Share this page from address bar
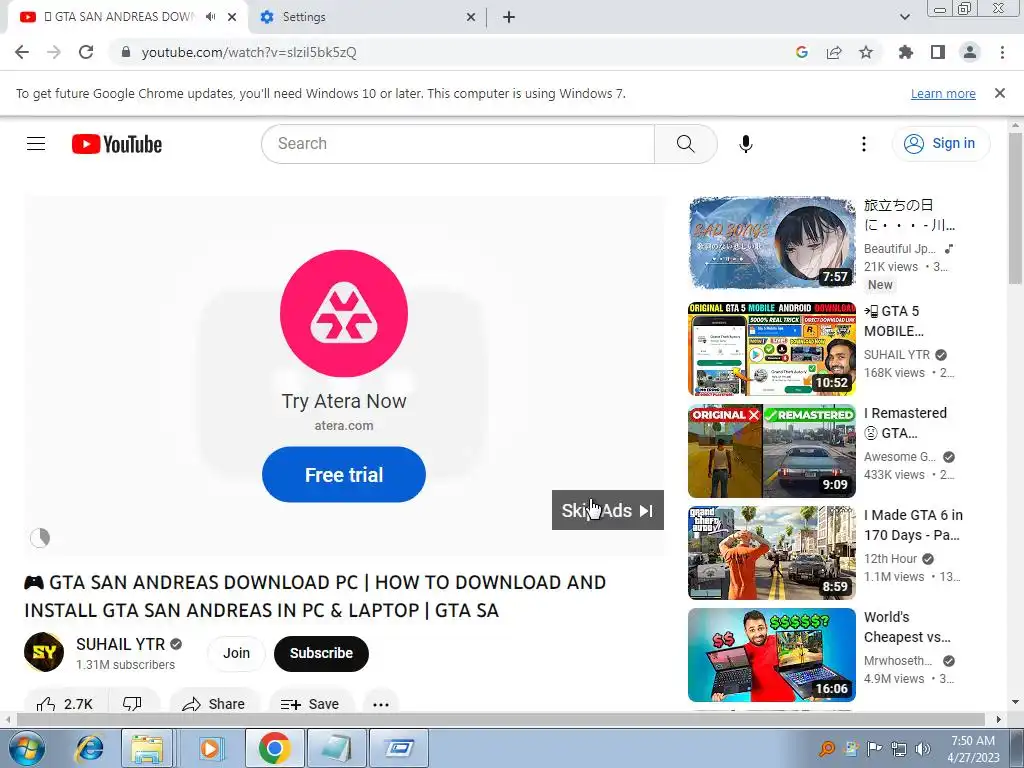The width and height of the screenshot is (1024, 768). coord(834,52)
